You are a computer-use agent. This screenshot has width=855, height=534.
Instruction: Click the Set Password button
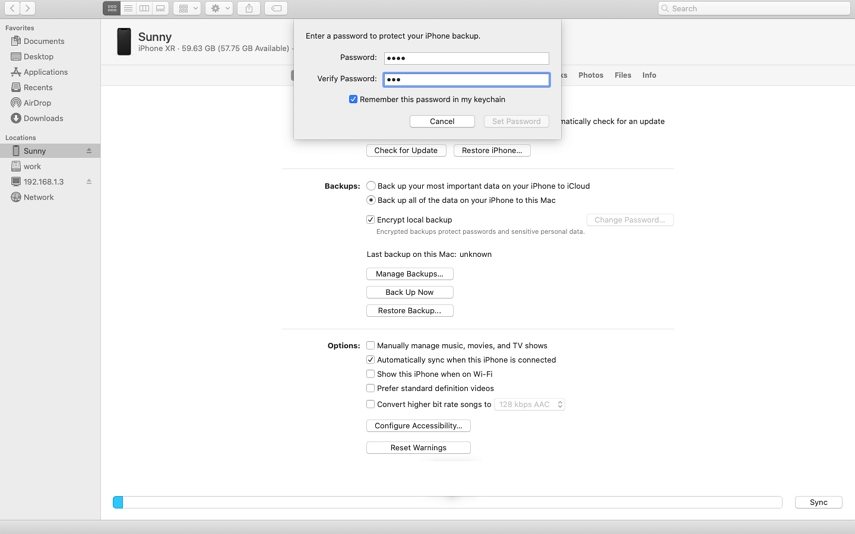coord(516,121)
